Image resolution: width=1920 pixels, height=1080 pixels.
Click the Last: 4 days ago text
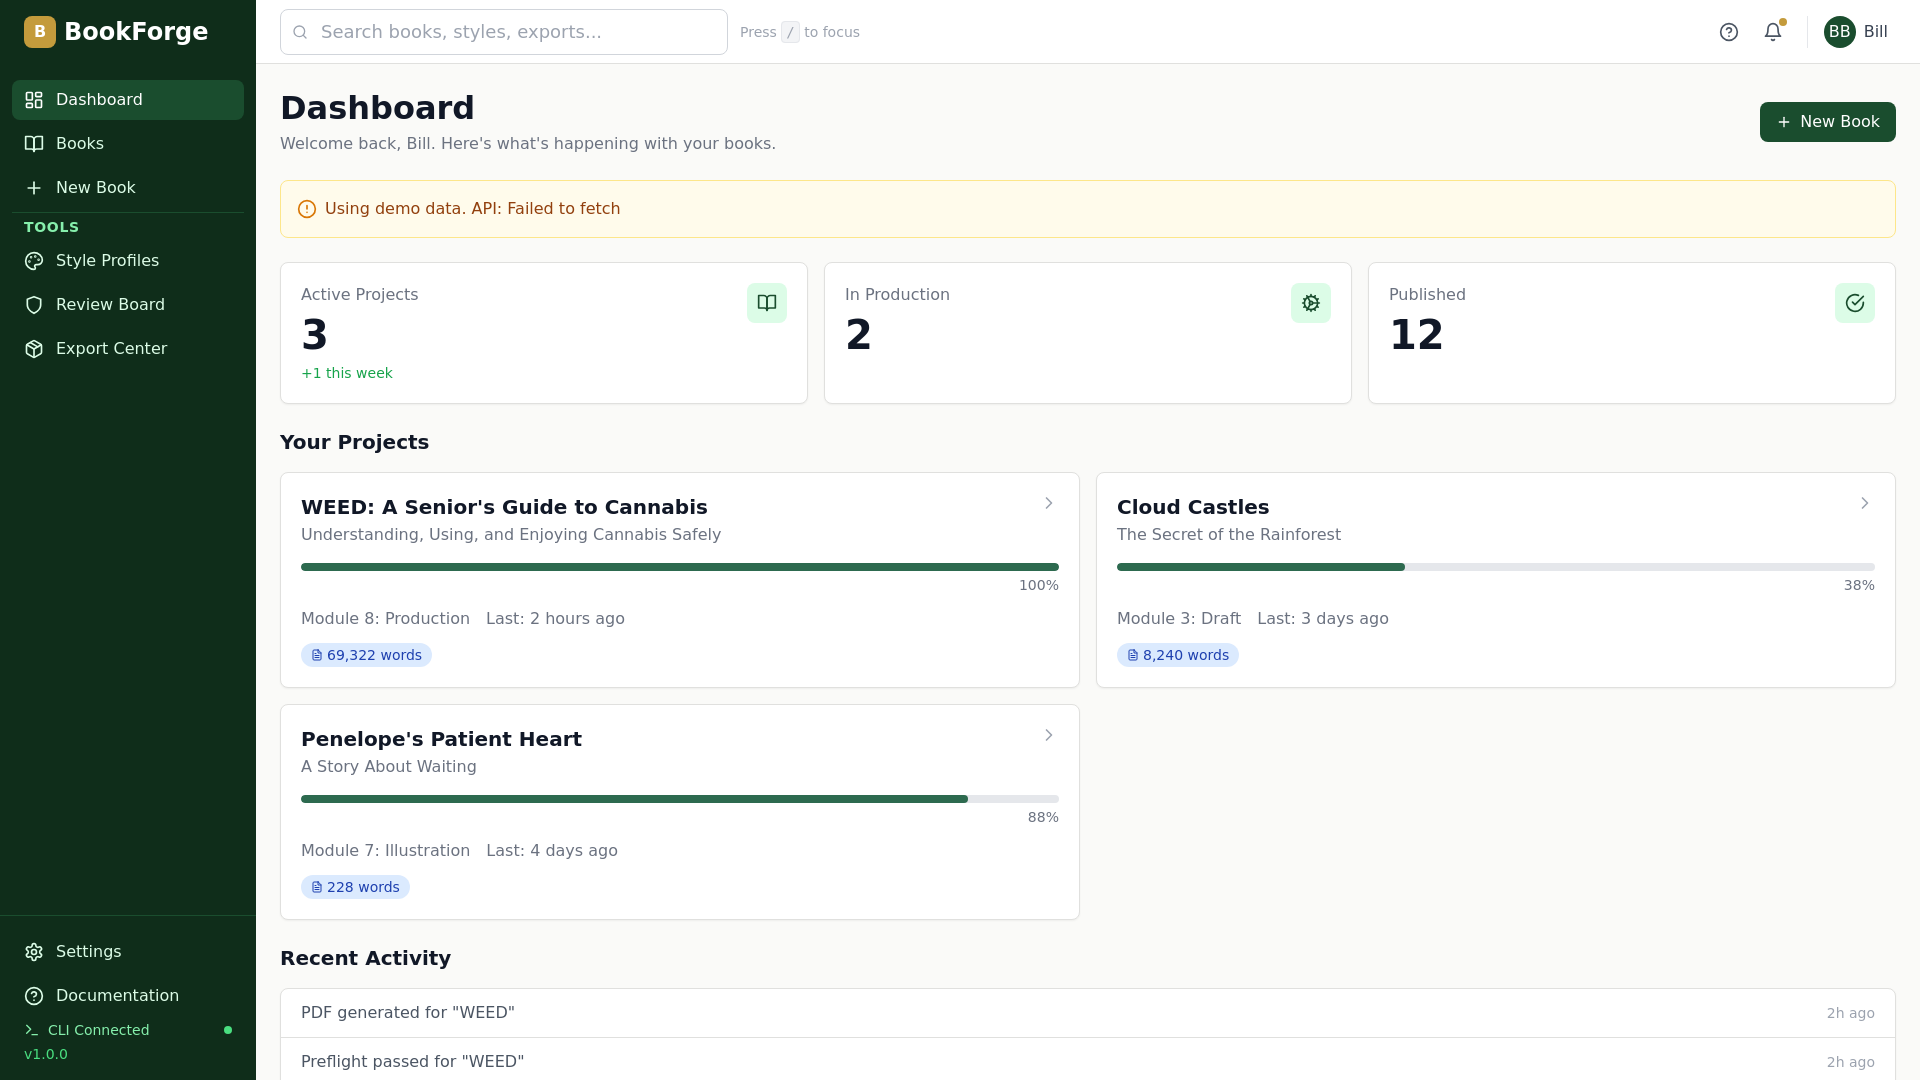point(552,851)
